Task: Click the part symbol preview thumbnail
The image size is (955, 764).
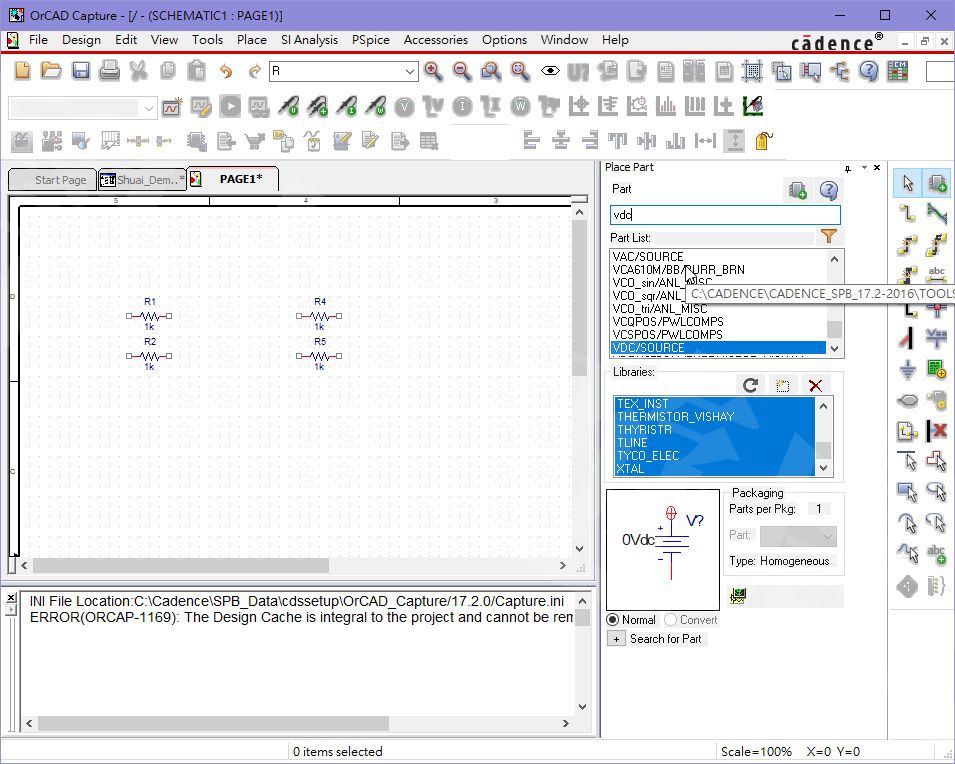Action: (663, 550)
